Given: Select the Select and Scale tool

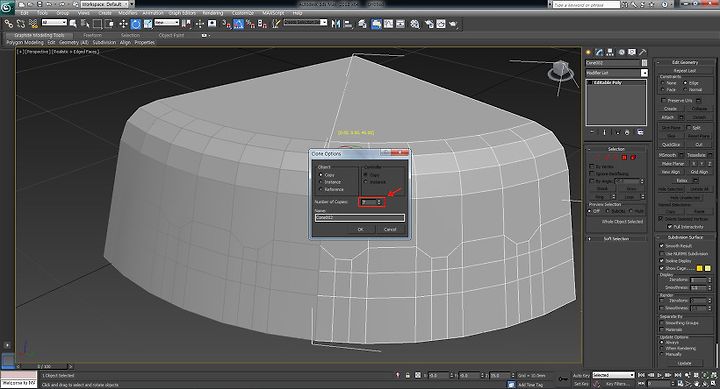Looking at the screenshot, I should (x=148, y=23).
